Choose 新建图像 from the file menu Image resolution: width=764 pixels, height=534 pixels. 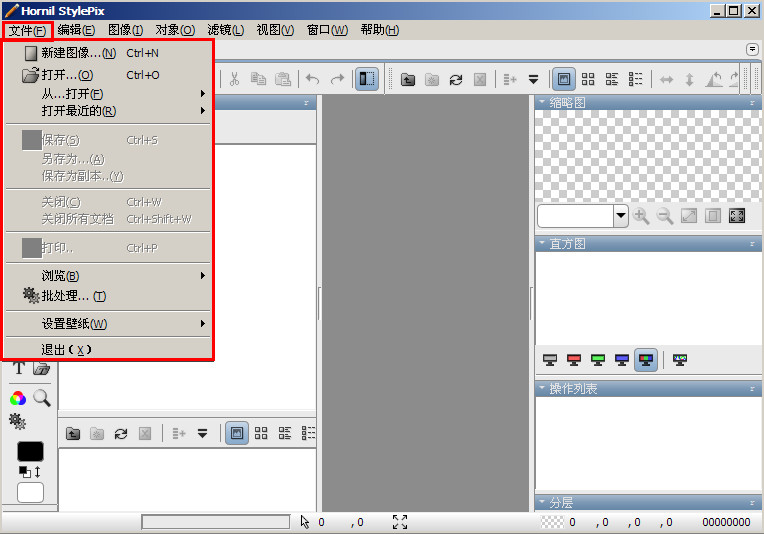[108, 53]
